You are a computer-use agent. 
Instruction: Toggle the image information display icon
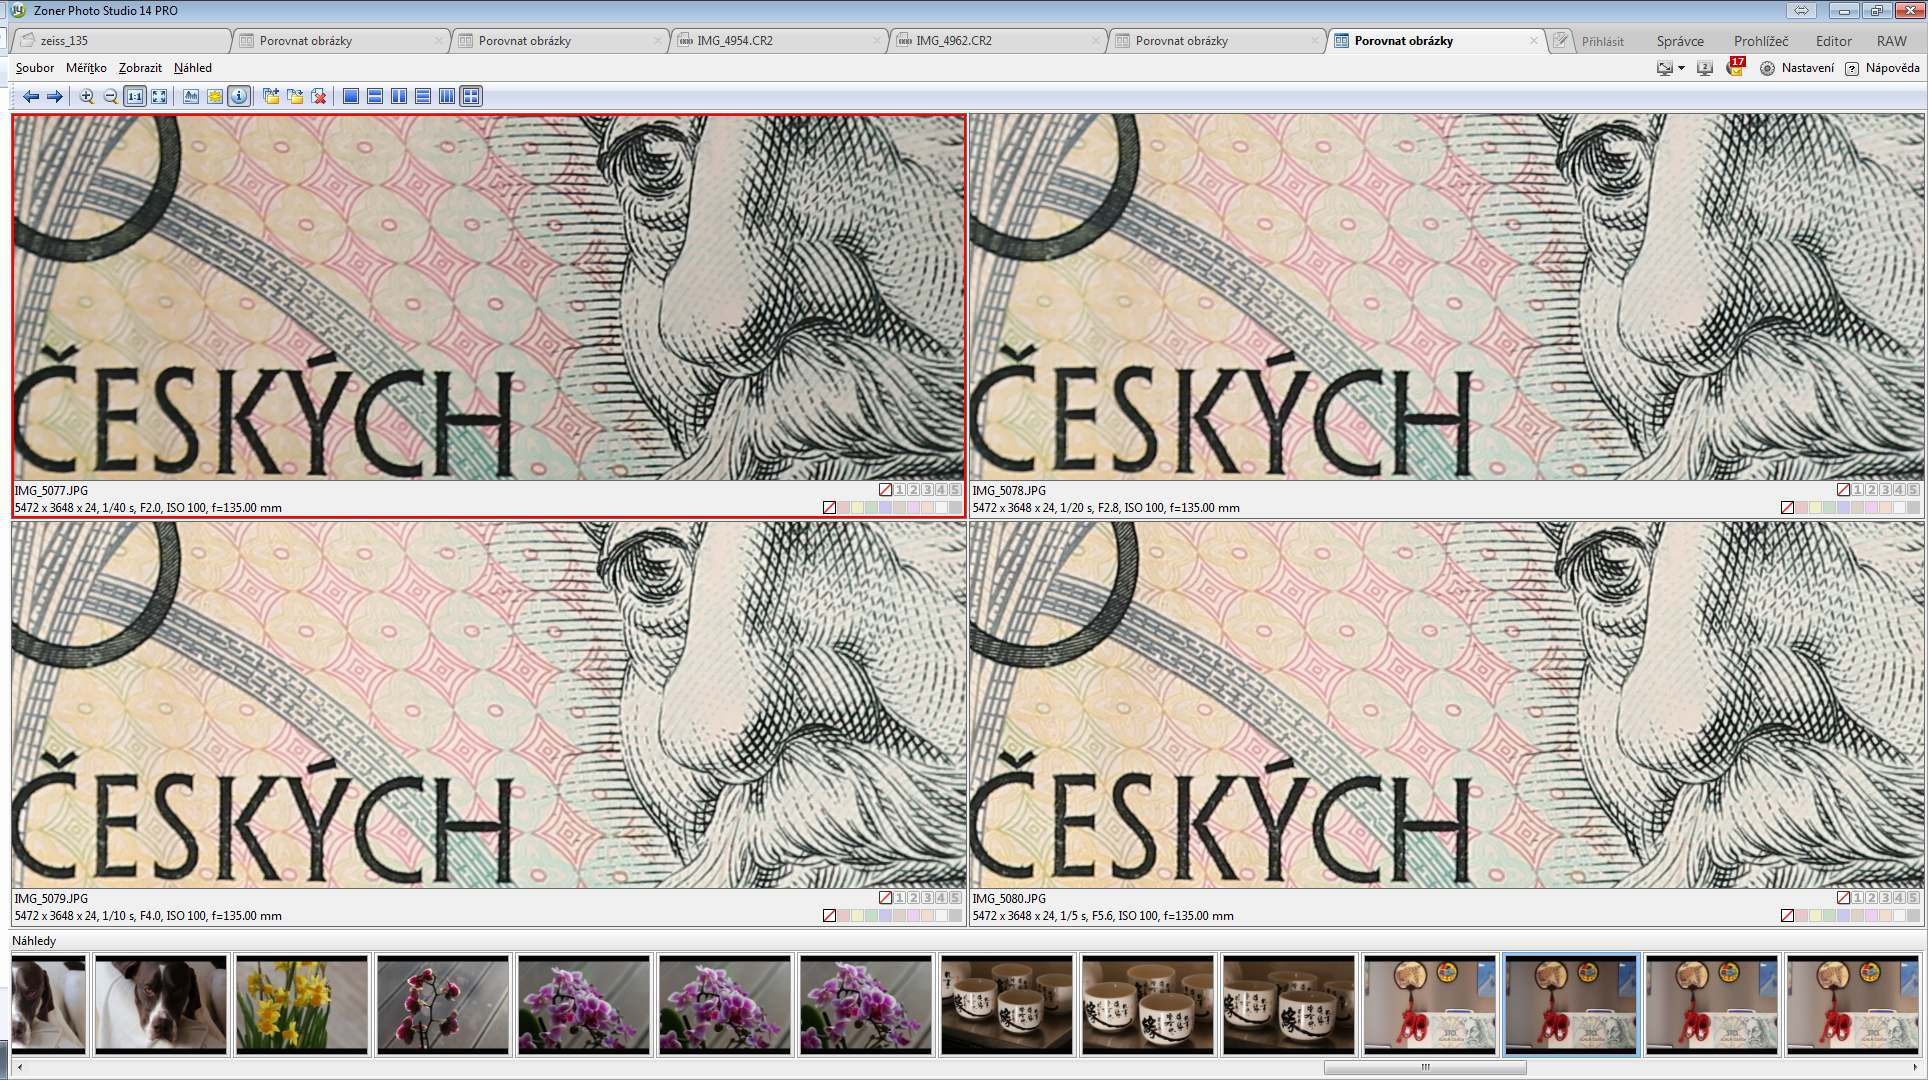pyautogui.click(x=239, y=96)
